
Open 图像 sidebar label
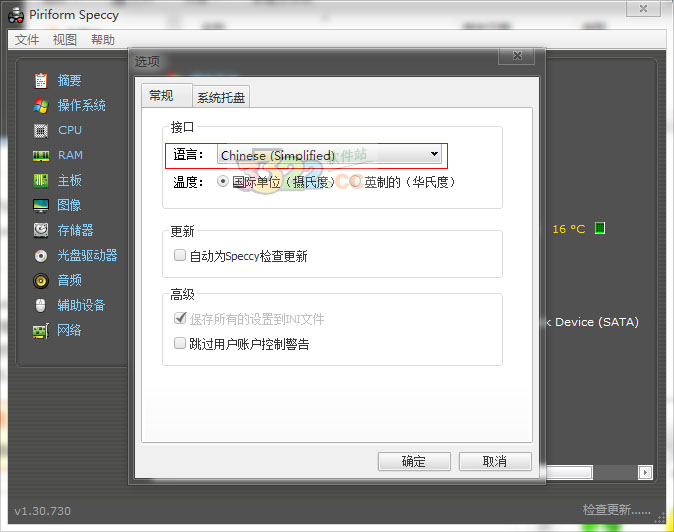point(69,205)
